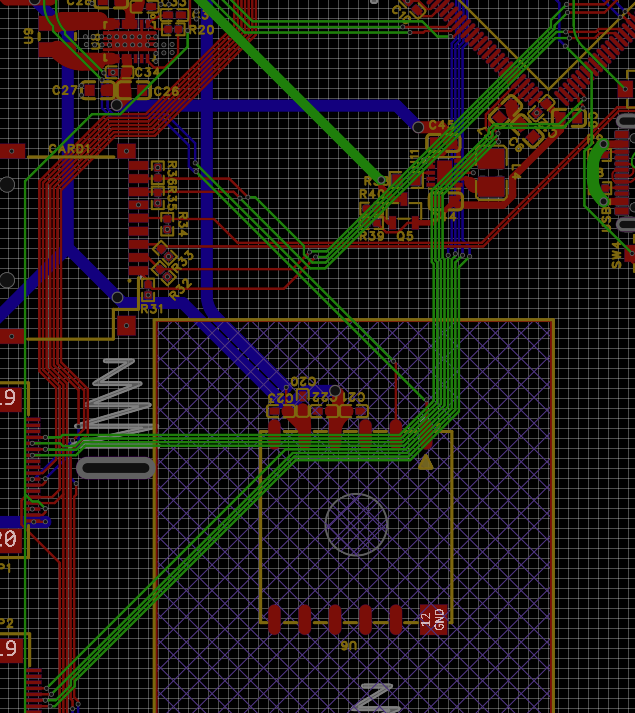Click the C34 capacitor label
This screenshot has height=713, width=635.
point(147,72)
